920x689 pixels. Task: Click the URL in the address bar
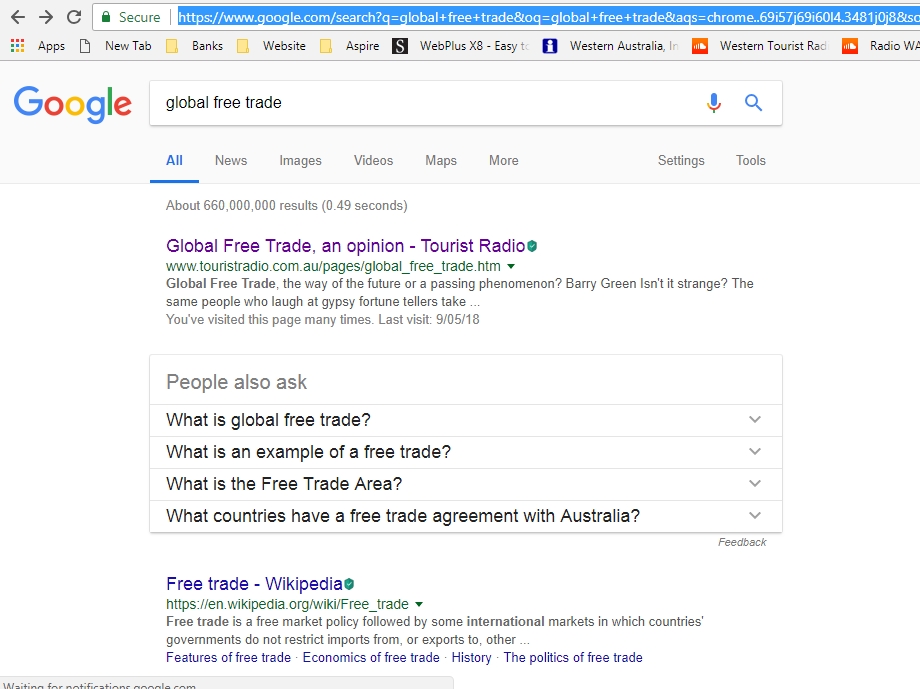549,17
